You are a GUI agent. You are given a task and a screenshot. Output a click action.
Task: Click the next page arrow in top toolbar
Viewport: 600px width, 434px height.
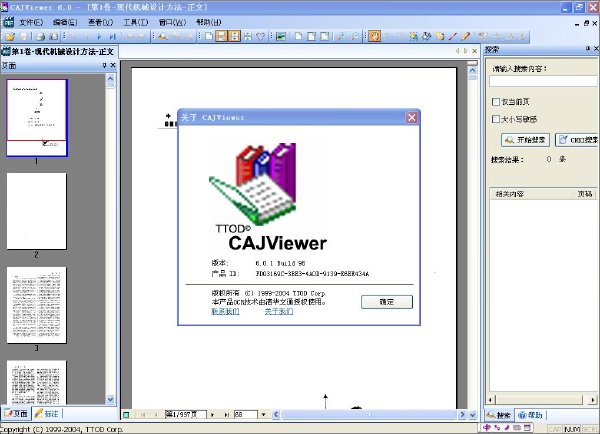click(99, 36)
